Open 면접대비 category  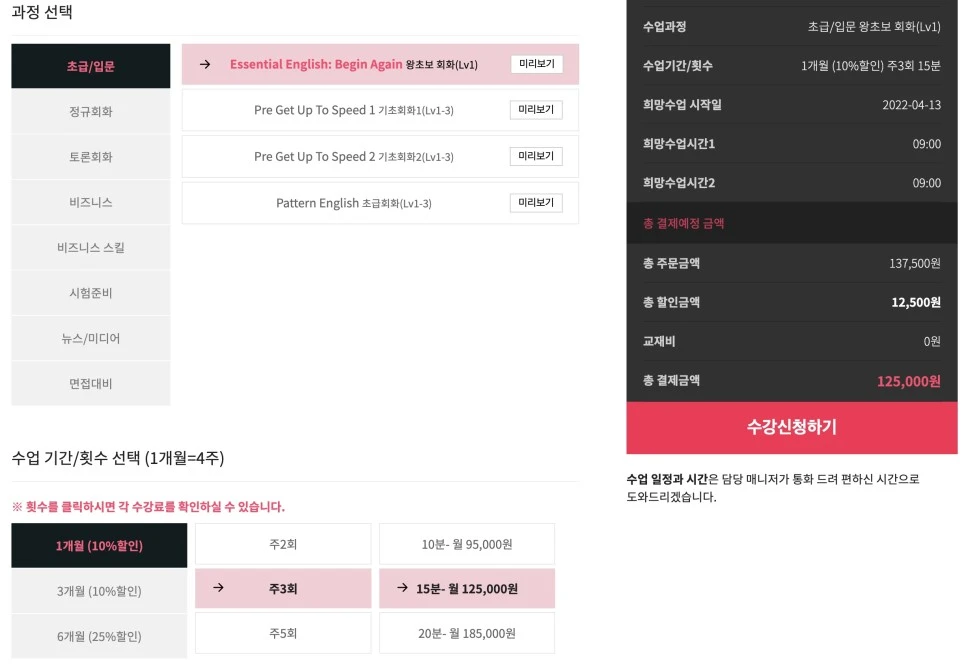(91, 384)
